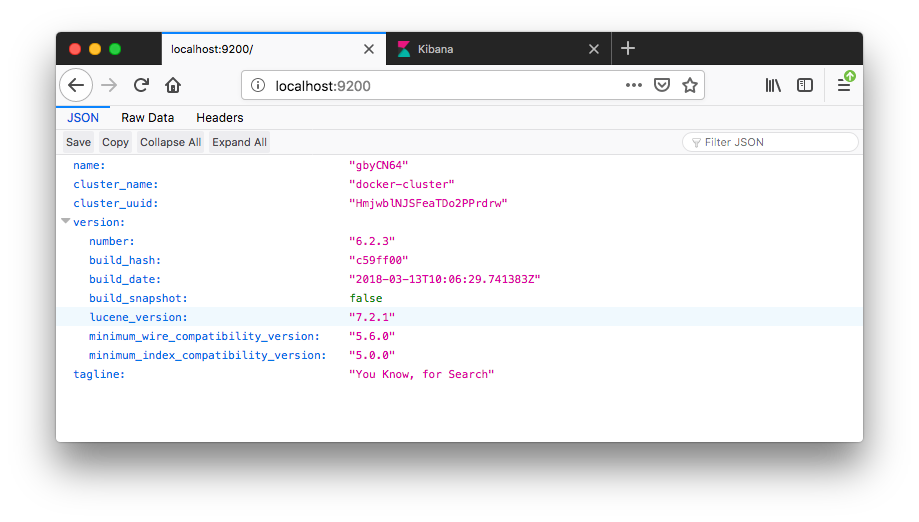
Task: Click the value "gbyCN64"
Action: click(x=379, y=165)
